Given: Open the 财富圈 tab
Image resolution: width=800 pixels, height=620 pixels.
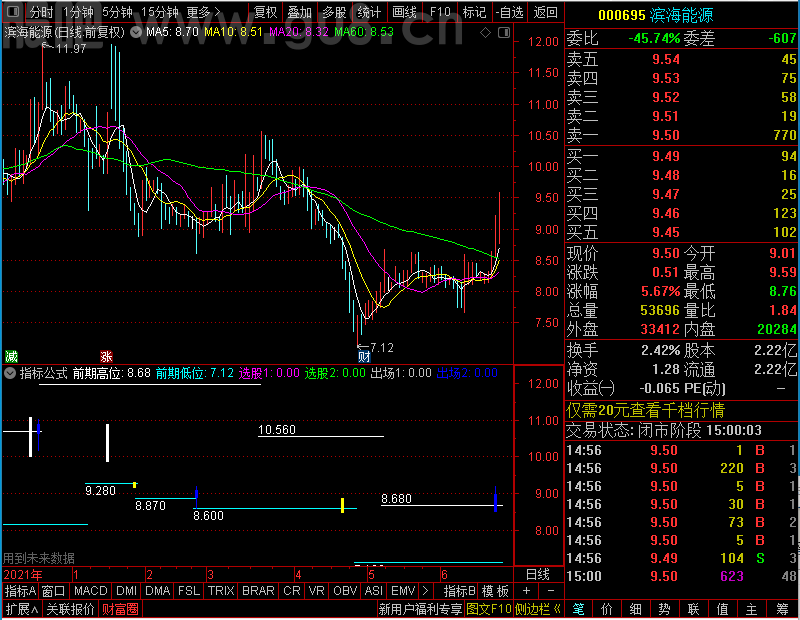Looking at the screenshot, I should [120, 609].
